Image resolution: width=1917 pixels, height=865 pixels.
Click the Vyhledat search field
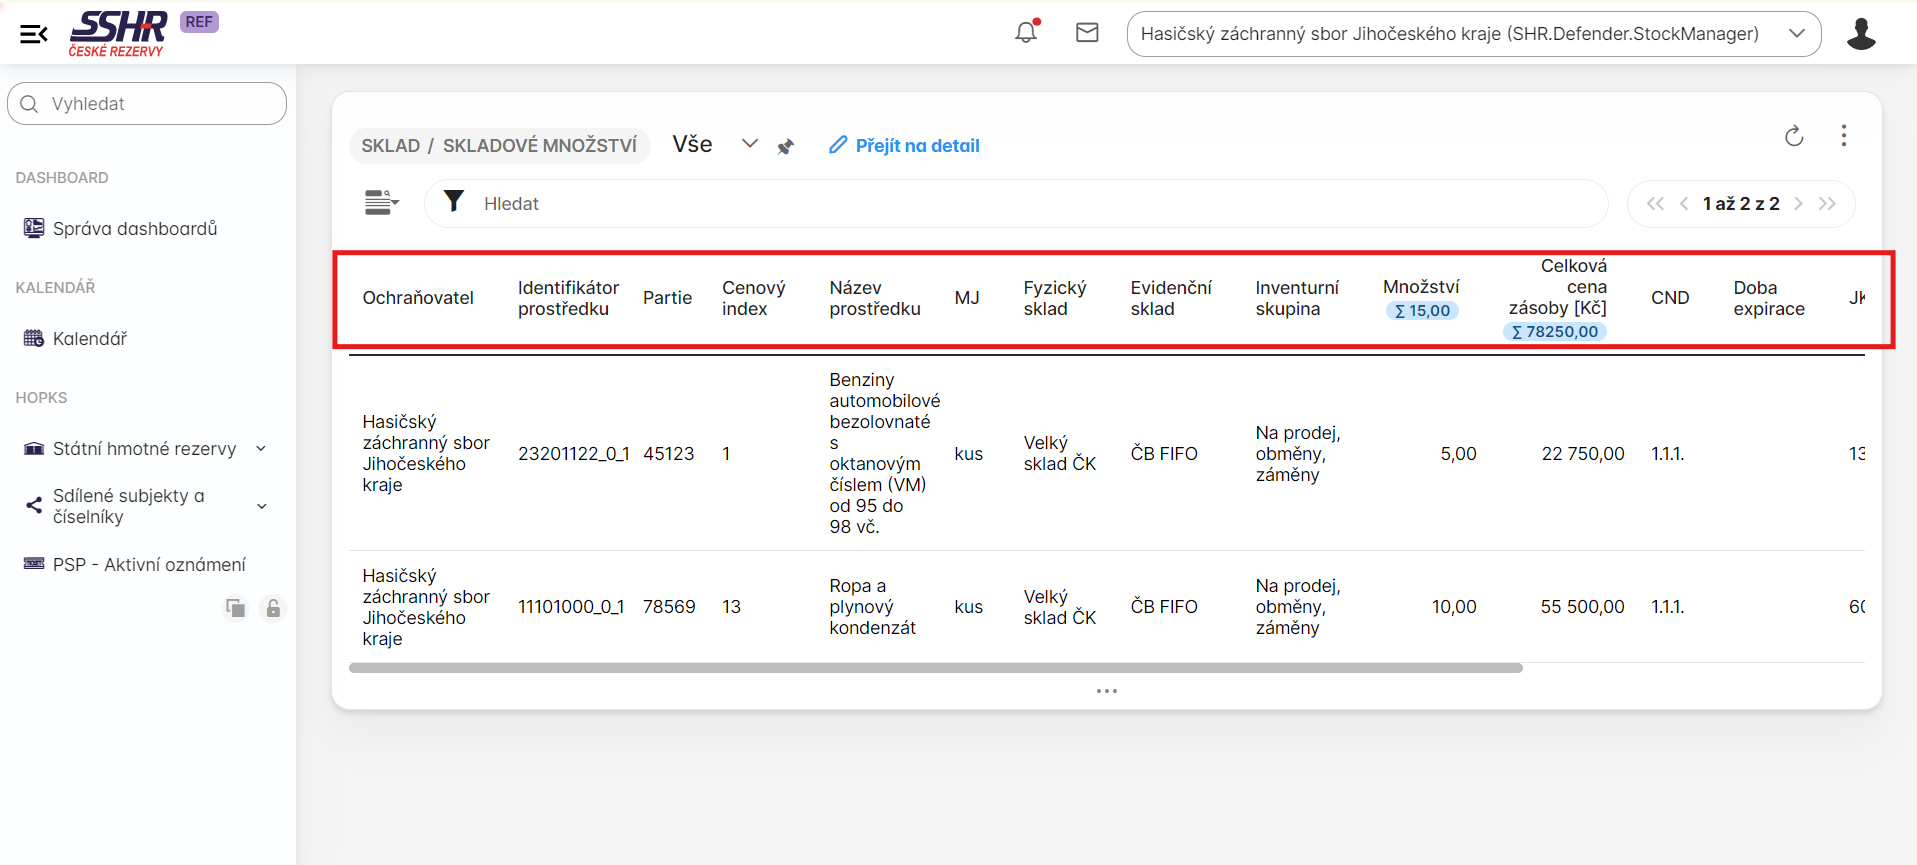[x=147, y=104]
